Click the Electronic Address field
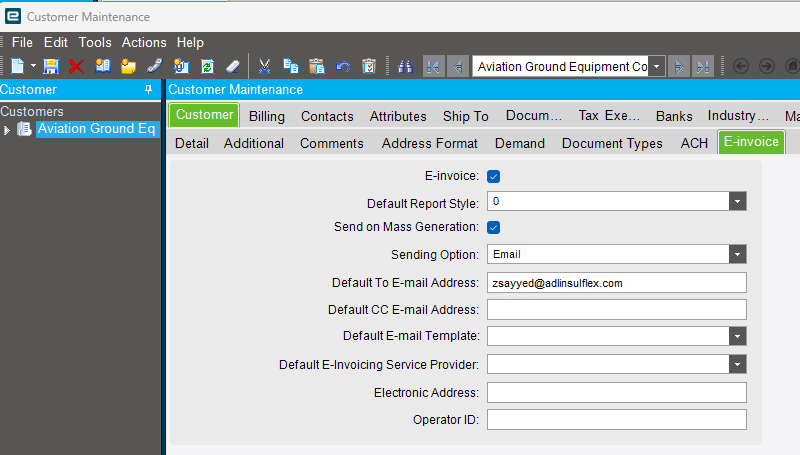 pos(616,393)
